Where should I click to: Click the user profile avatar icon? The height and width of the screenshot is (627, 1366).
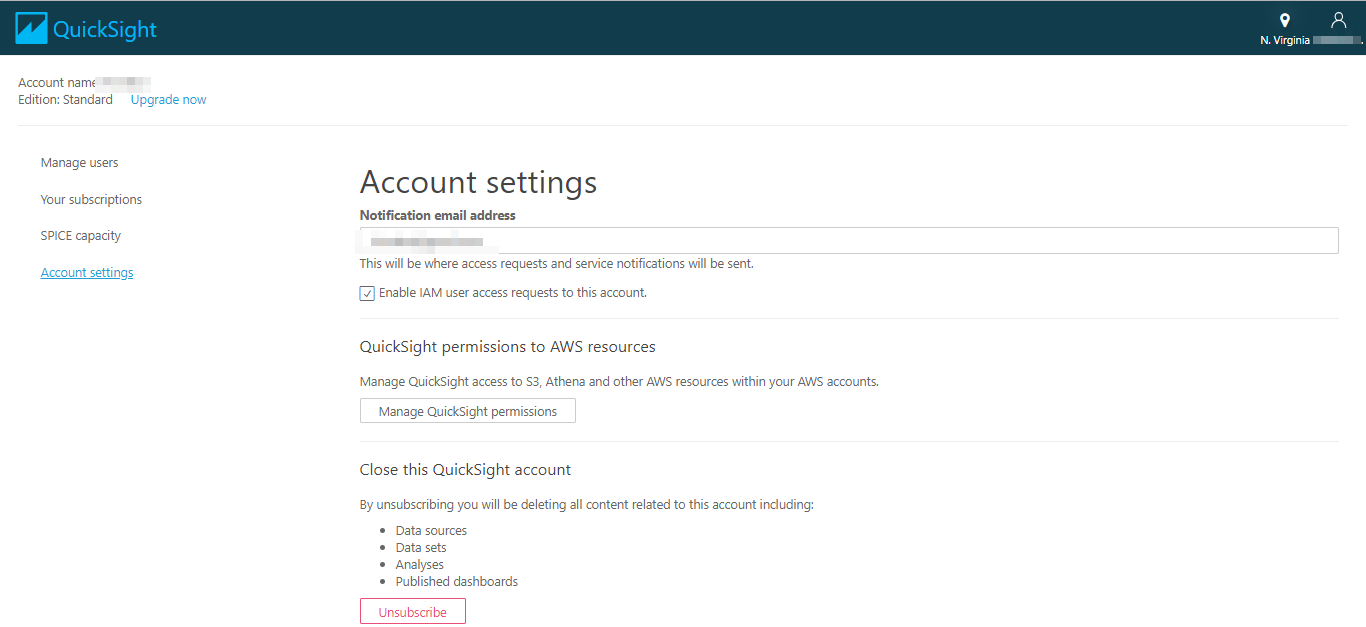point(1338,19)
